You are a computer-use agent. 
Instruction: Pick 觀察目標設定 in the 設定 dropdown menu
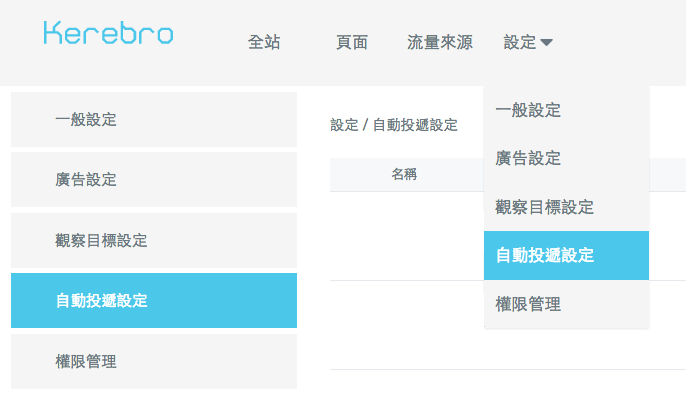[x=566, y=207]
